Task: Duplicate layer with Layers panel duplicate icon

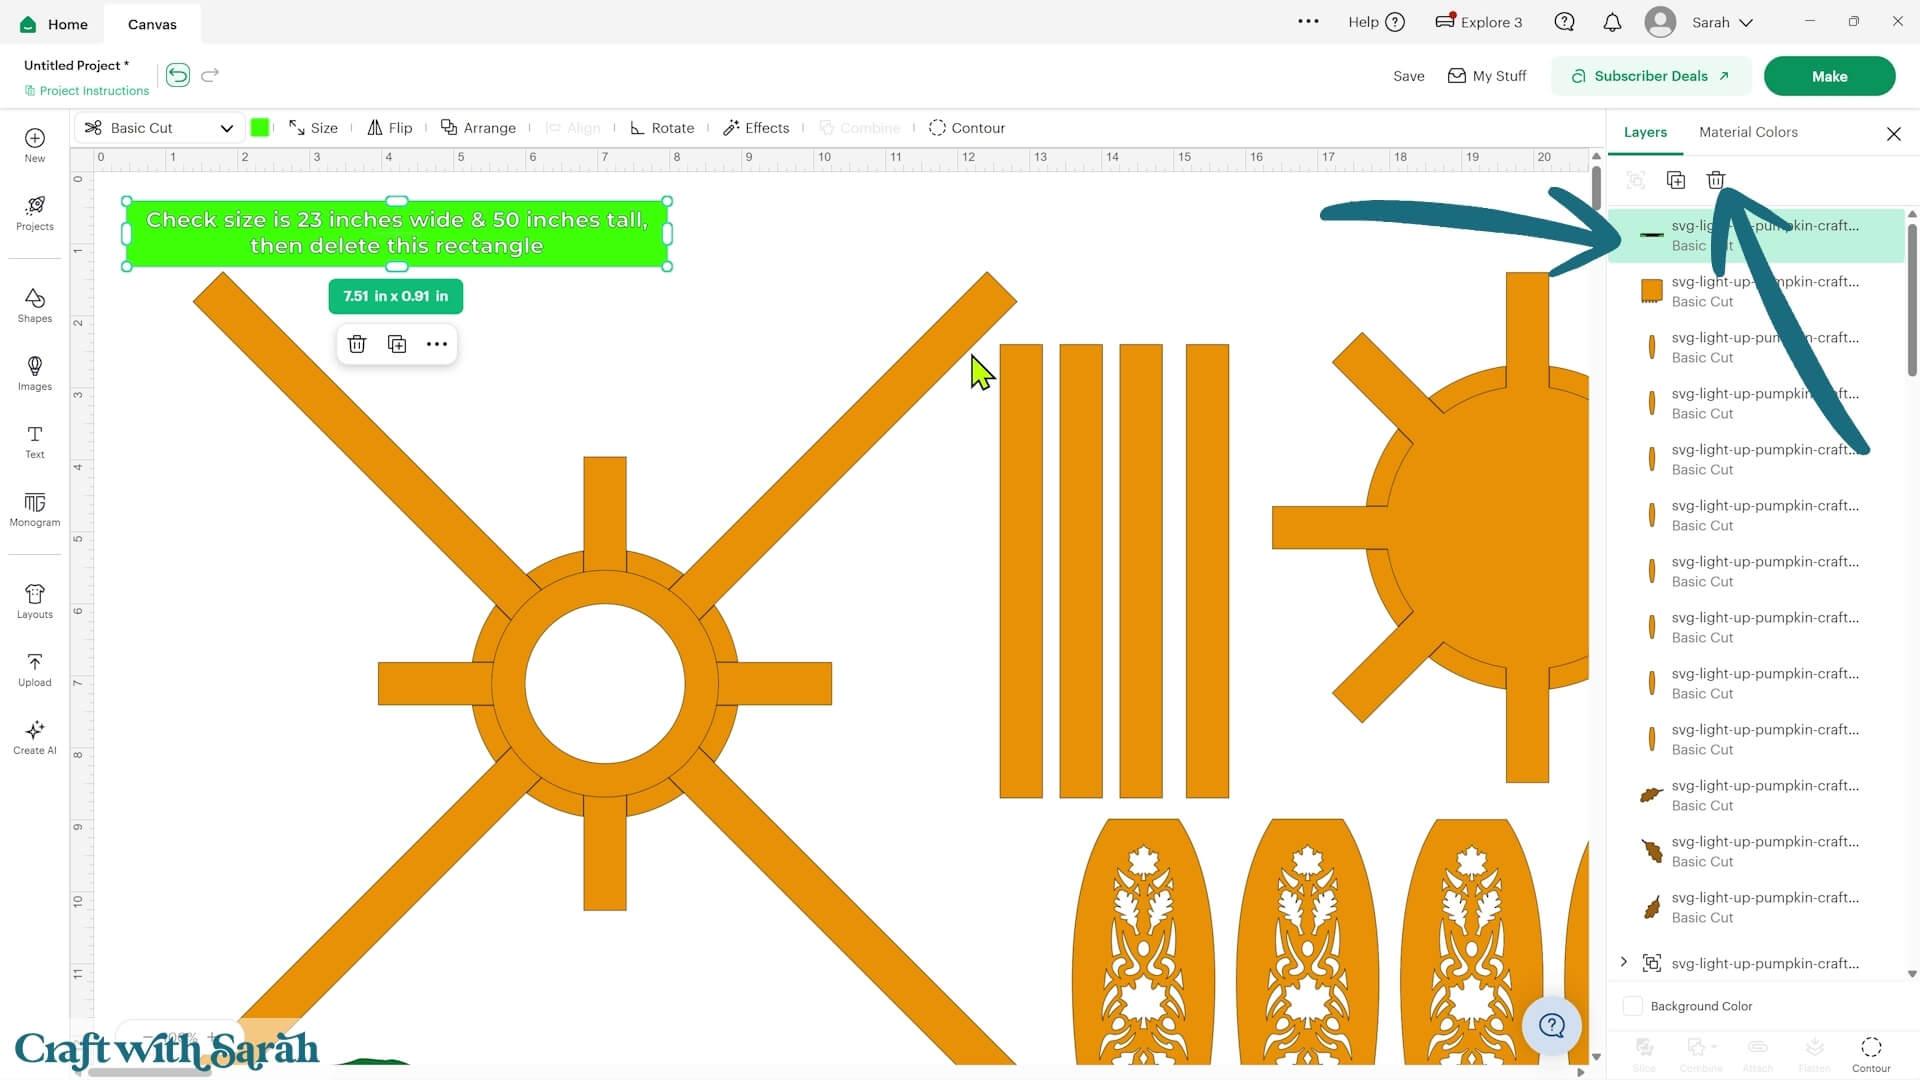Action: pos(1676,180)
